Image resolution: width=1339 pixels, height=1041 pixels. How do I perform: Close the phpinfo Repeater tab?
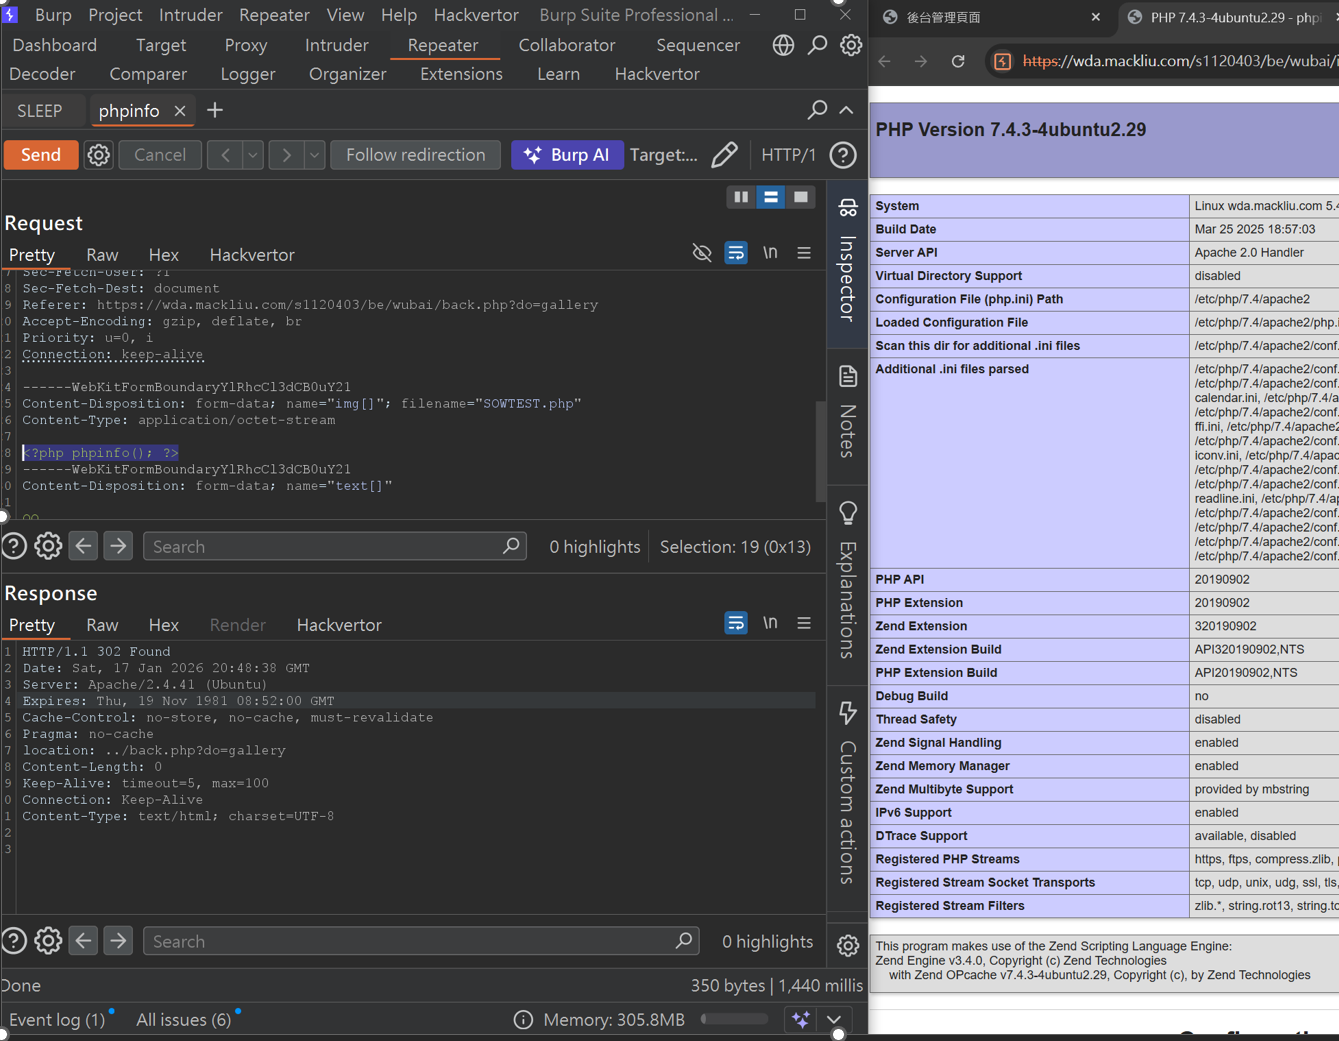pyautogui.click(x=180, y=111)
